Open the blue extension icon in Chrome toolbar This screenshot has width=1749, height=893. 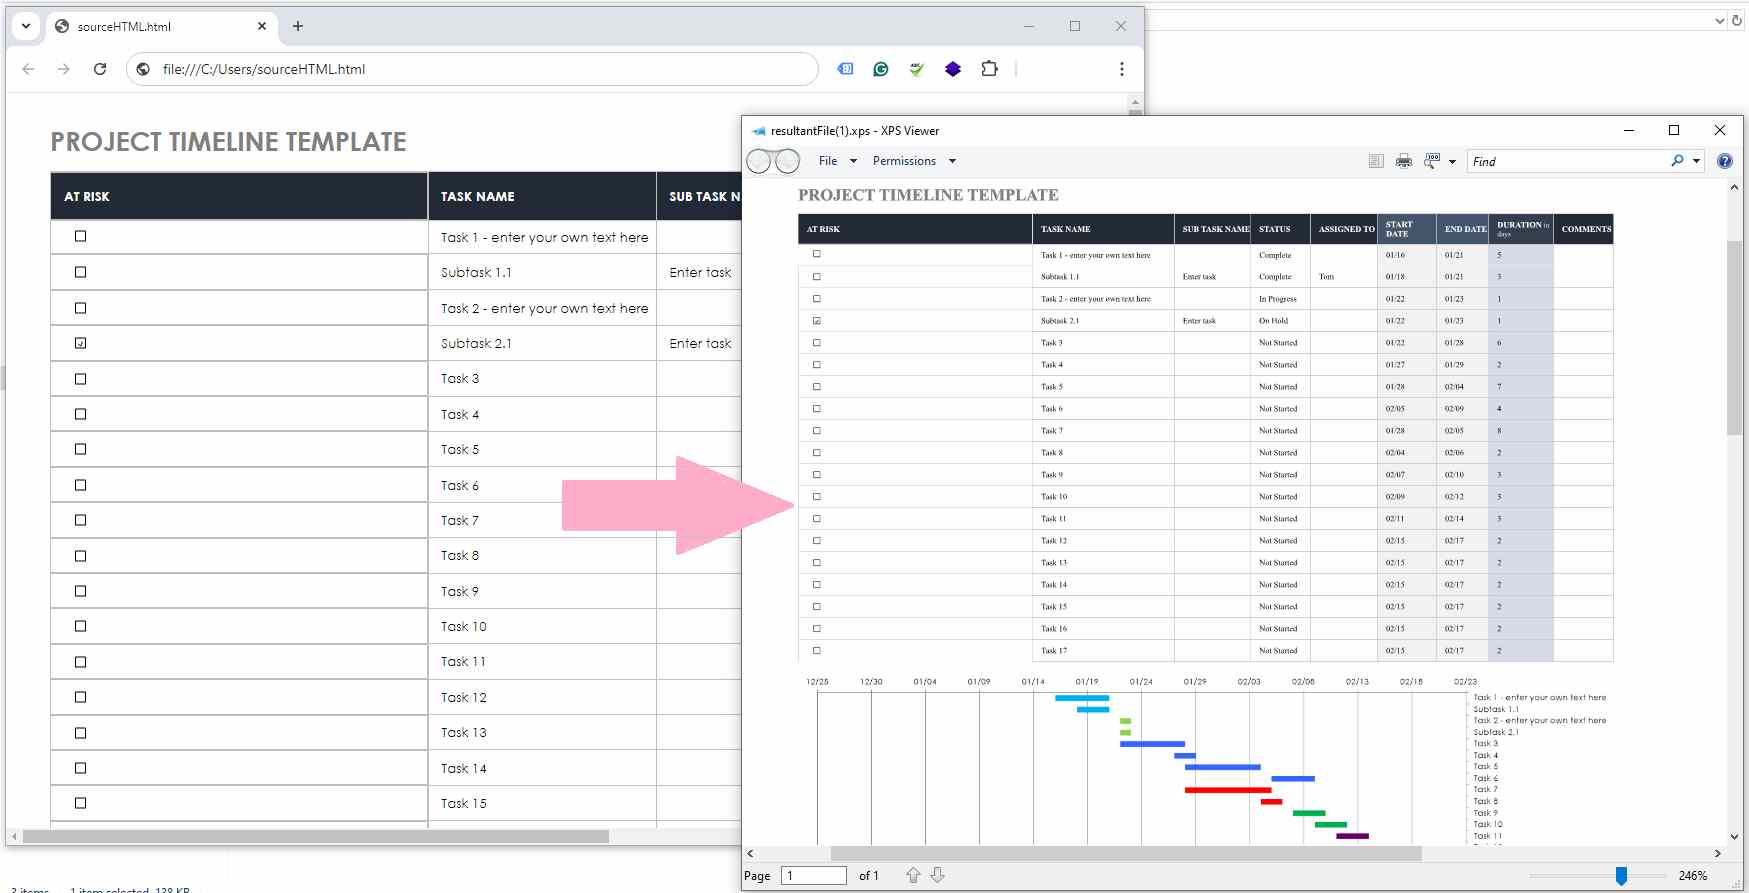845,69
